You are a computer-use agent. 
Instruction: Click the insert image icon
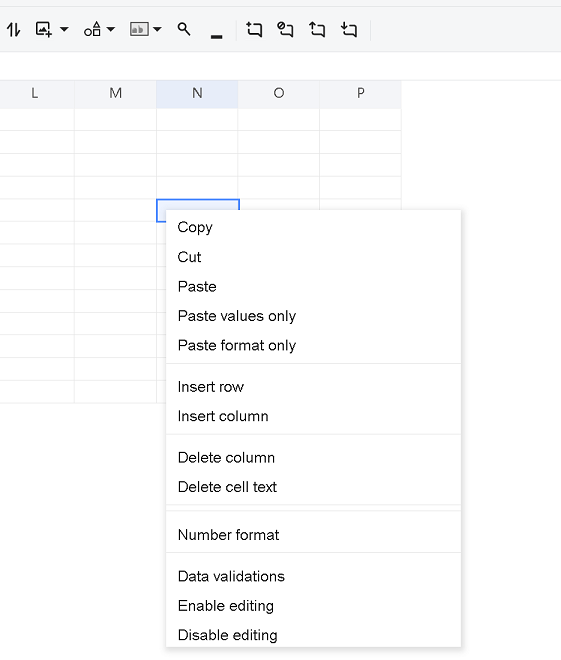coord(44,29)
